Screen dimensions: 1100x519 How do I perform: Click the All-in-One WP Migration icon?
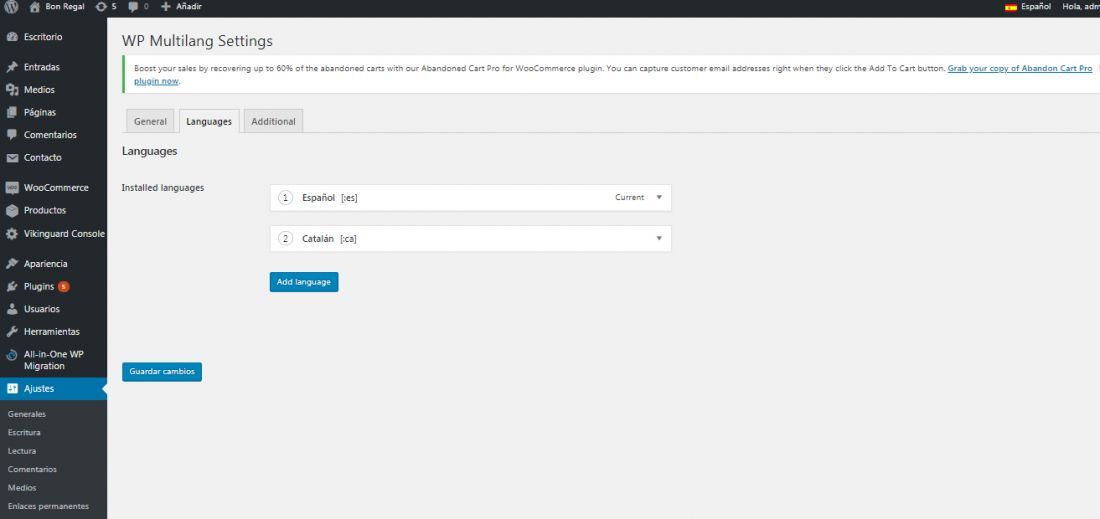tap(11, 355)
